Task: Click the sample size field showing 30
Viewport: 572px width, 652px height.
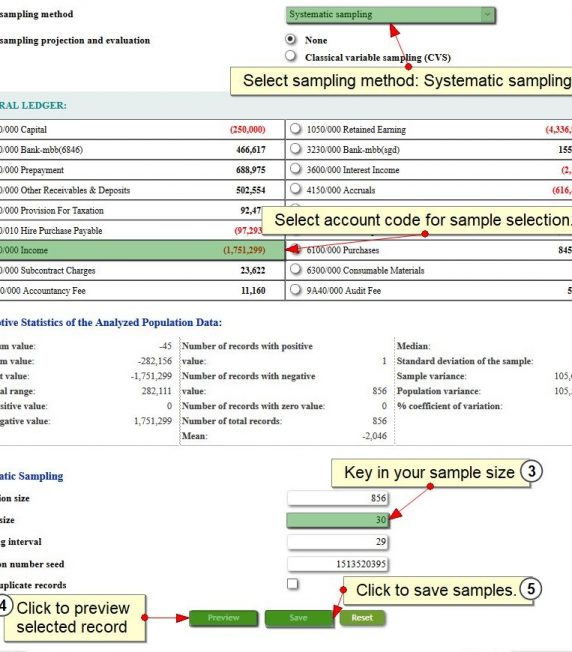Action: (x=338, y=520)
